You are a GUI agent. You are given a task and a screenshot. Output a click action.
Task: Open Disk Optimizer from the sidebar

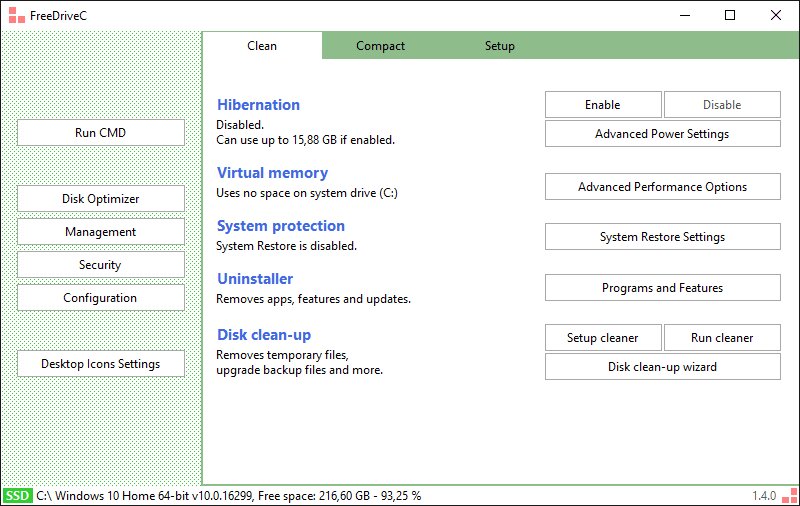pyautogui.click(x=100, y=199)
